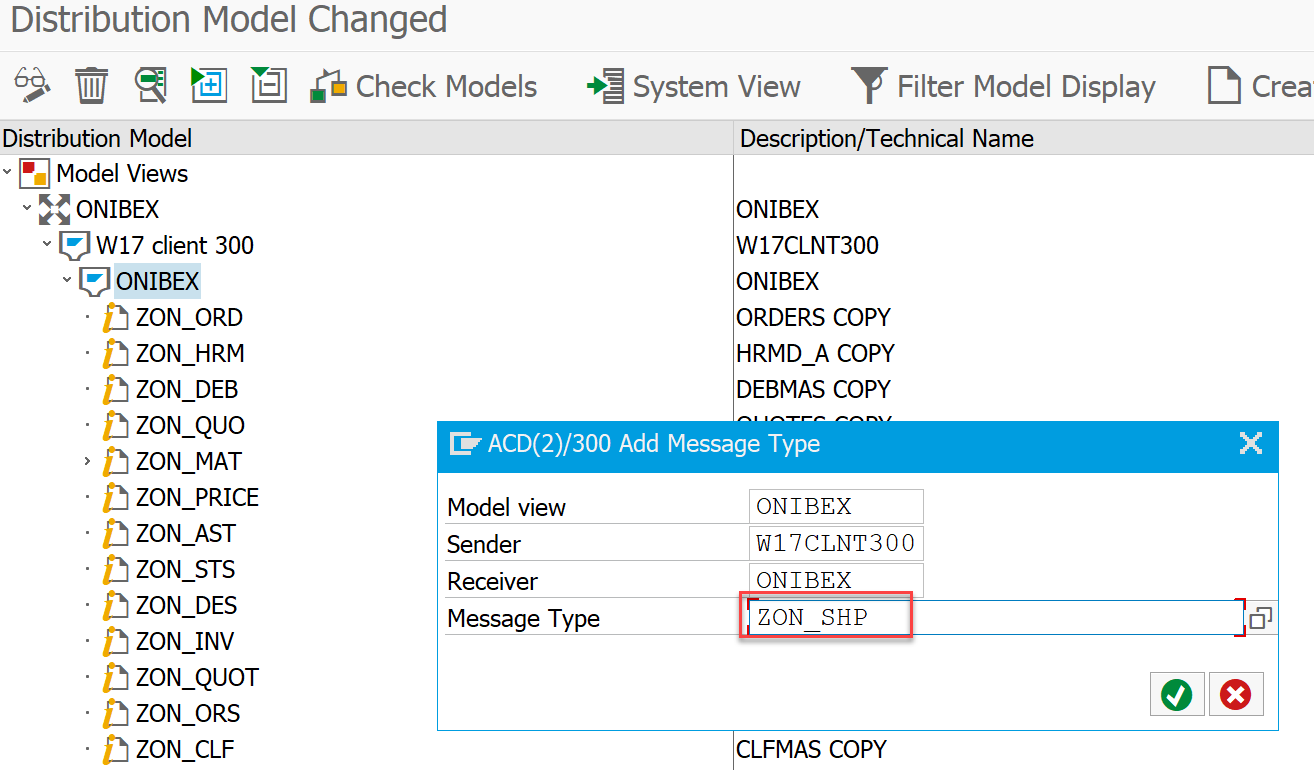Click the Message Type input field
The height and width of the screenshot is (770, 1314).
click(990, 618)
